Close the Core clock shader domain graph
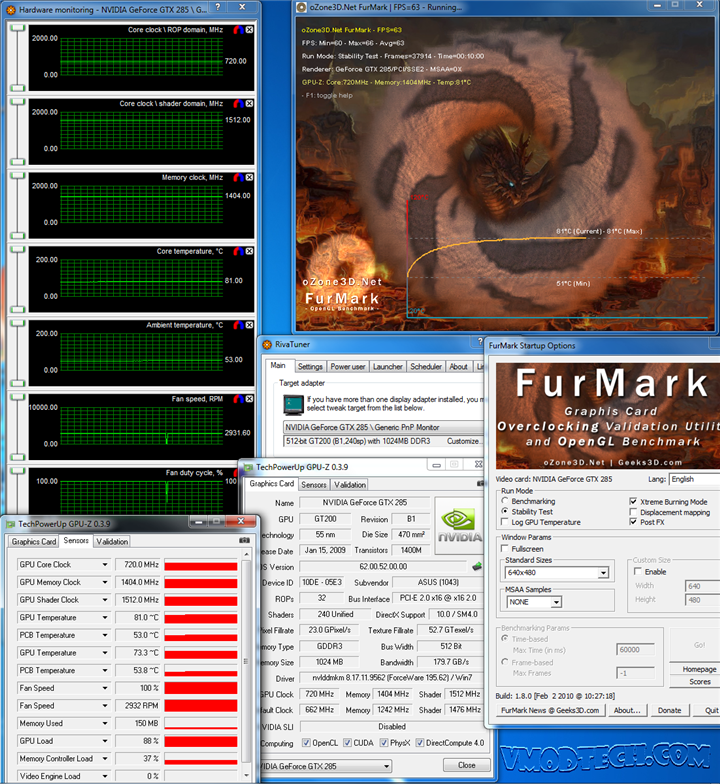Image resolution: width=720 pixels, height=784 pixels. [x=249, y=104]
